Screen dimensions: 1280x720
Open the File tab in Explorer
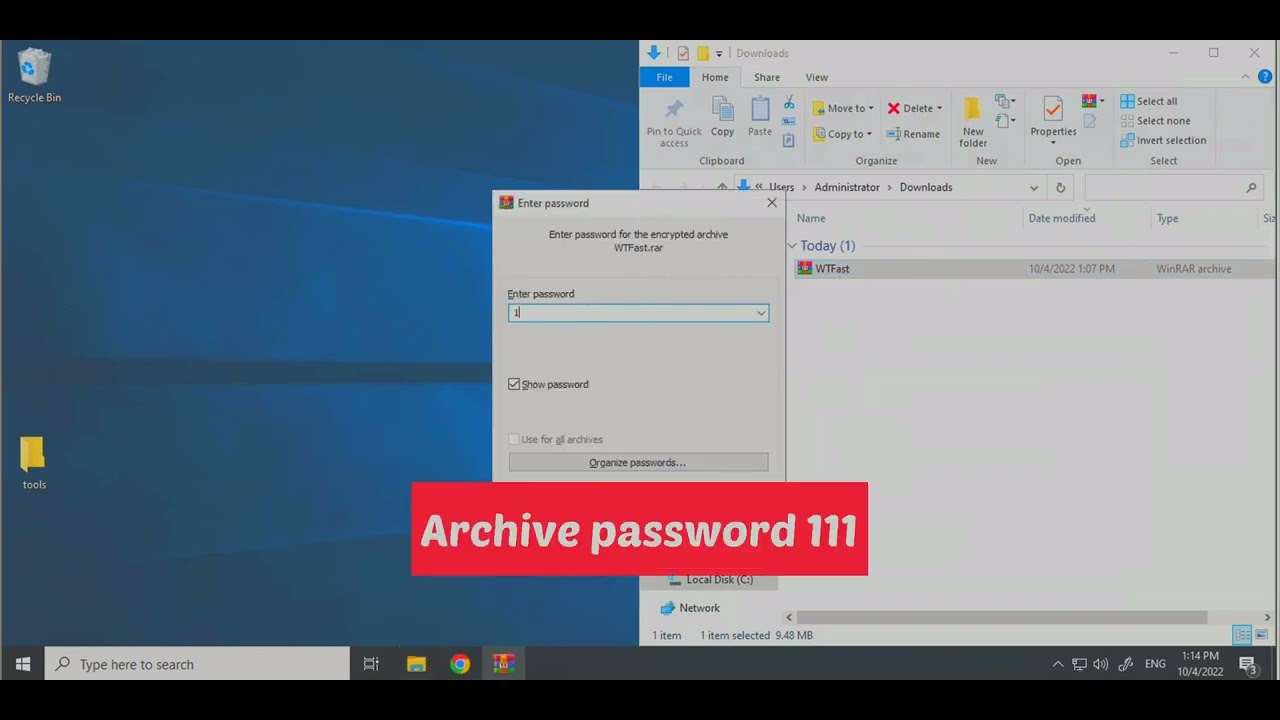pos(664,77)
